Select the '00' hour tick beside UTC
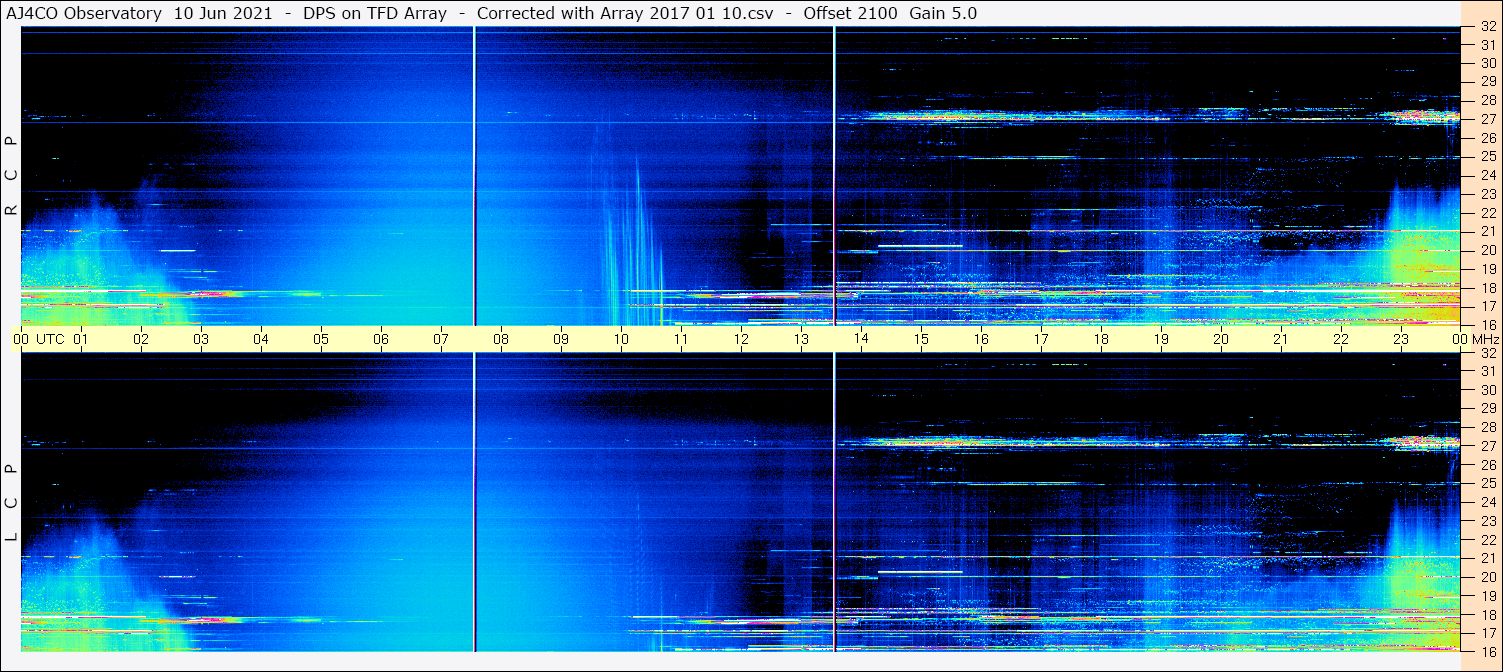Image resolution: width=1503 pixels, height=672 pixels. [21, 339]
